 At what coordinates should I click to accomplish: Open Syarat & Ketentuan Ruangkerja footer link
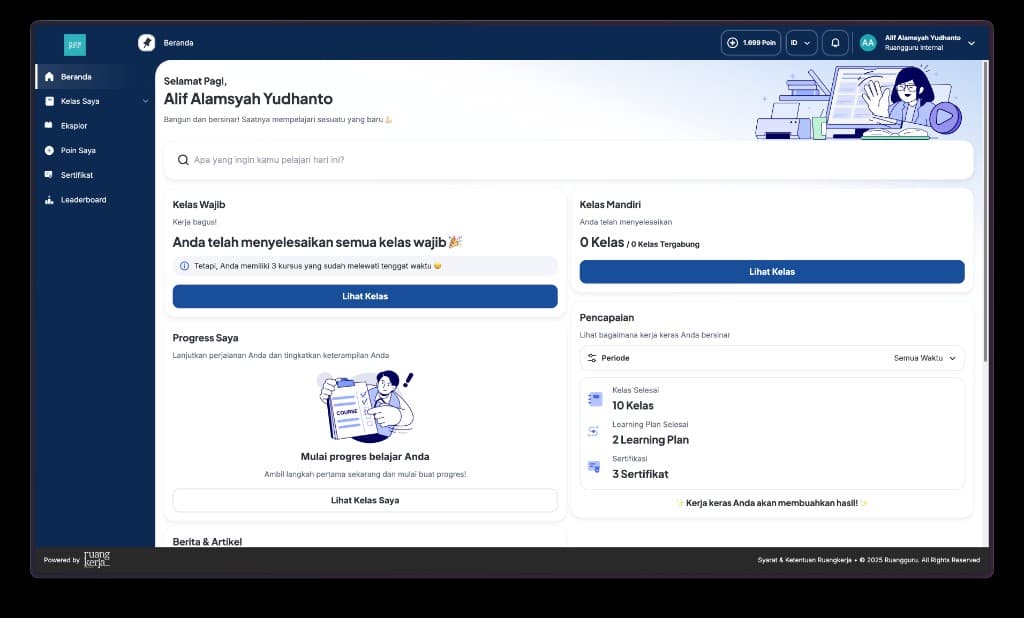point(805,560)
